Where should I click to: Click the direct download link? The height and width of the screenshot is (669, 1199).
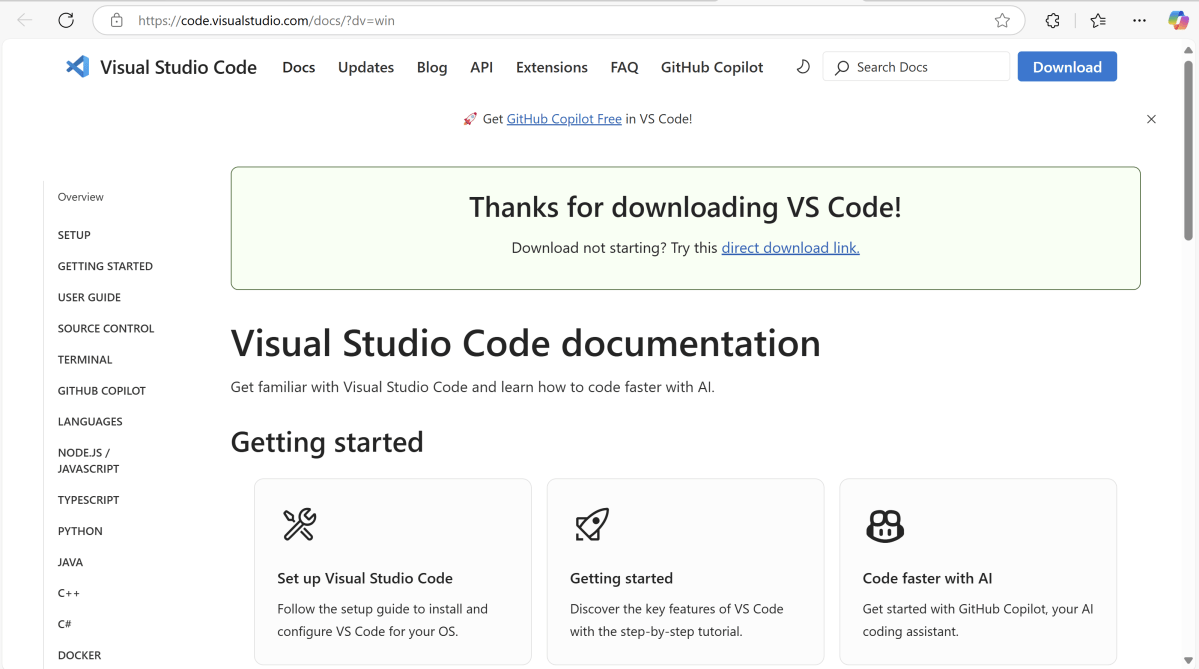pos(790,248)
